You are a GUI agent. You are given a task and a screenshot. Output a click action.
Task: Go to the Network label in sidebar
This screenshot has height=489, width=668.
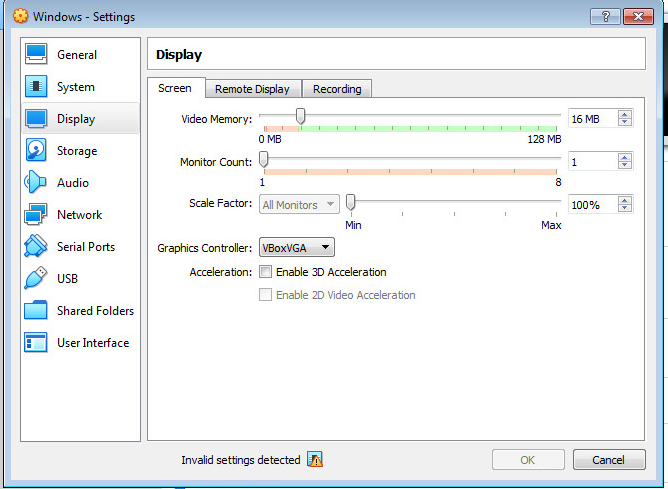point(80,215)
